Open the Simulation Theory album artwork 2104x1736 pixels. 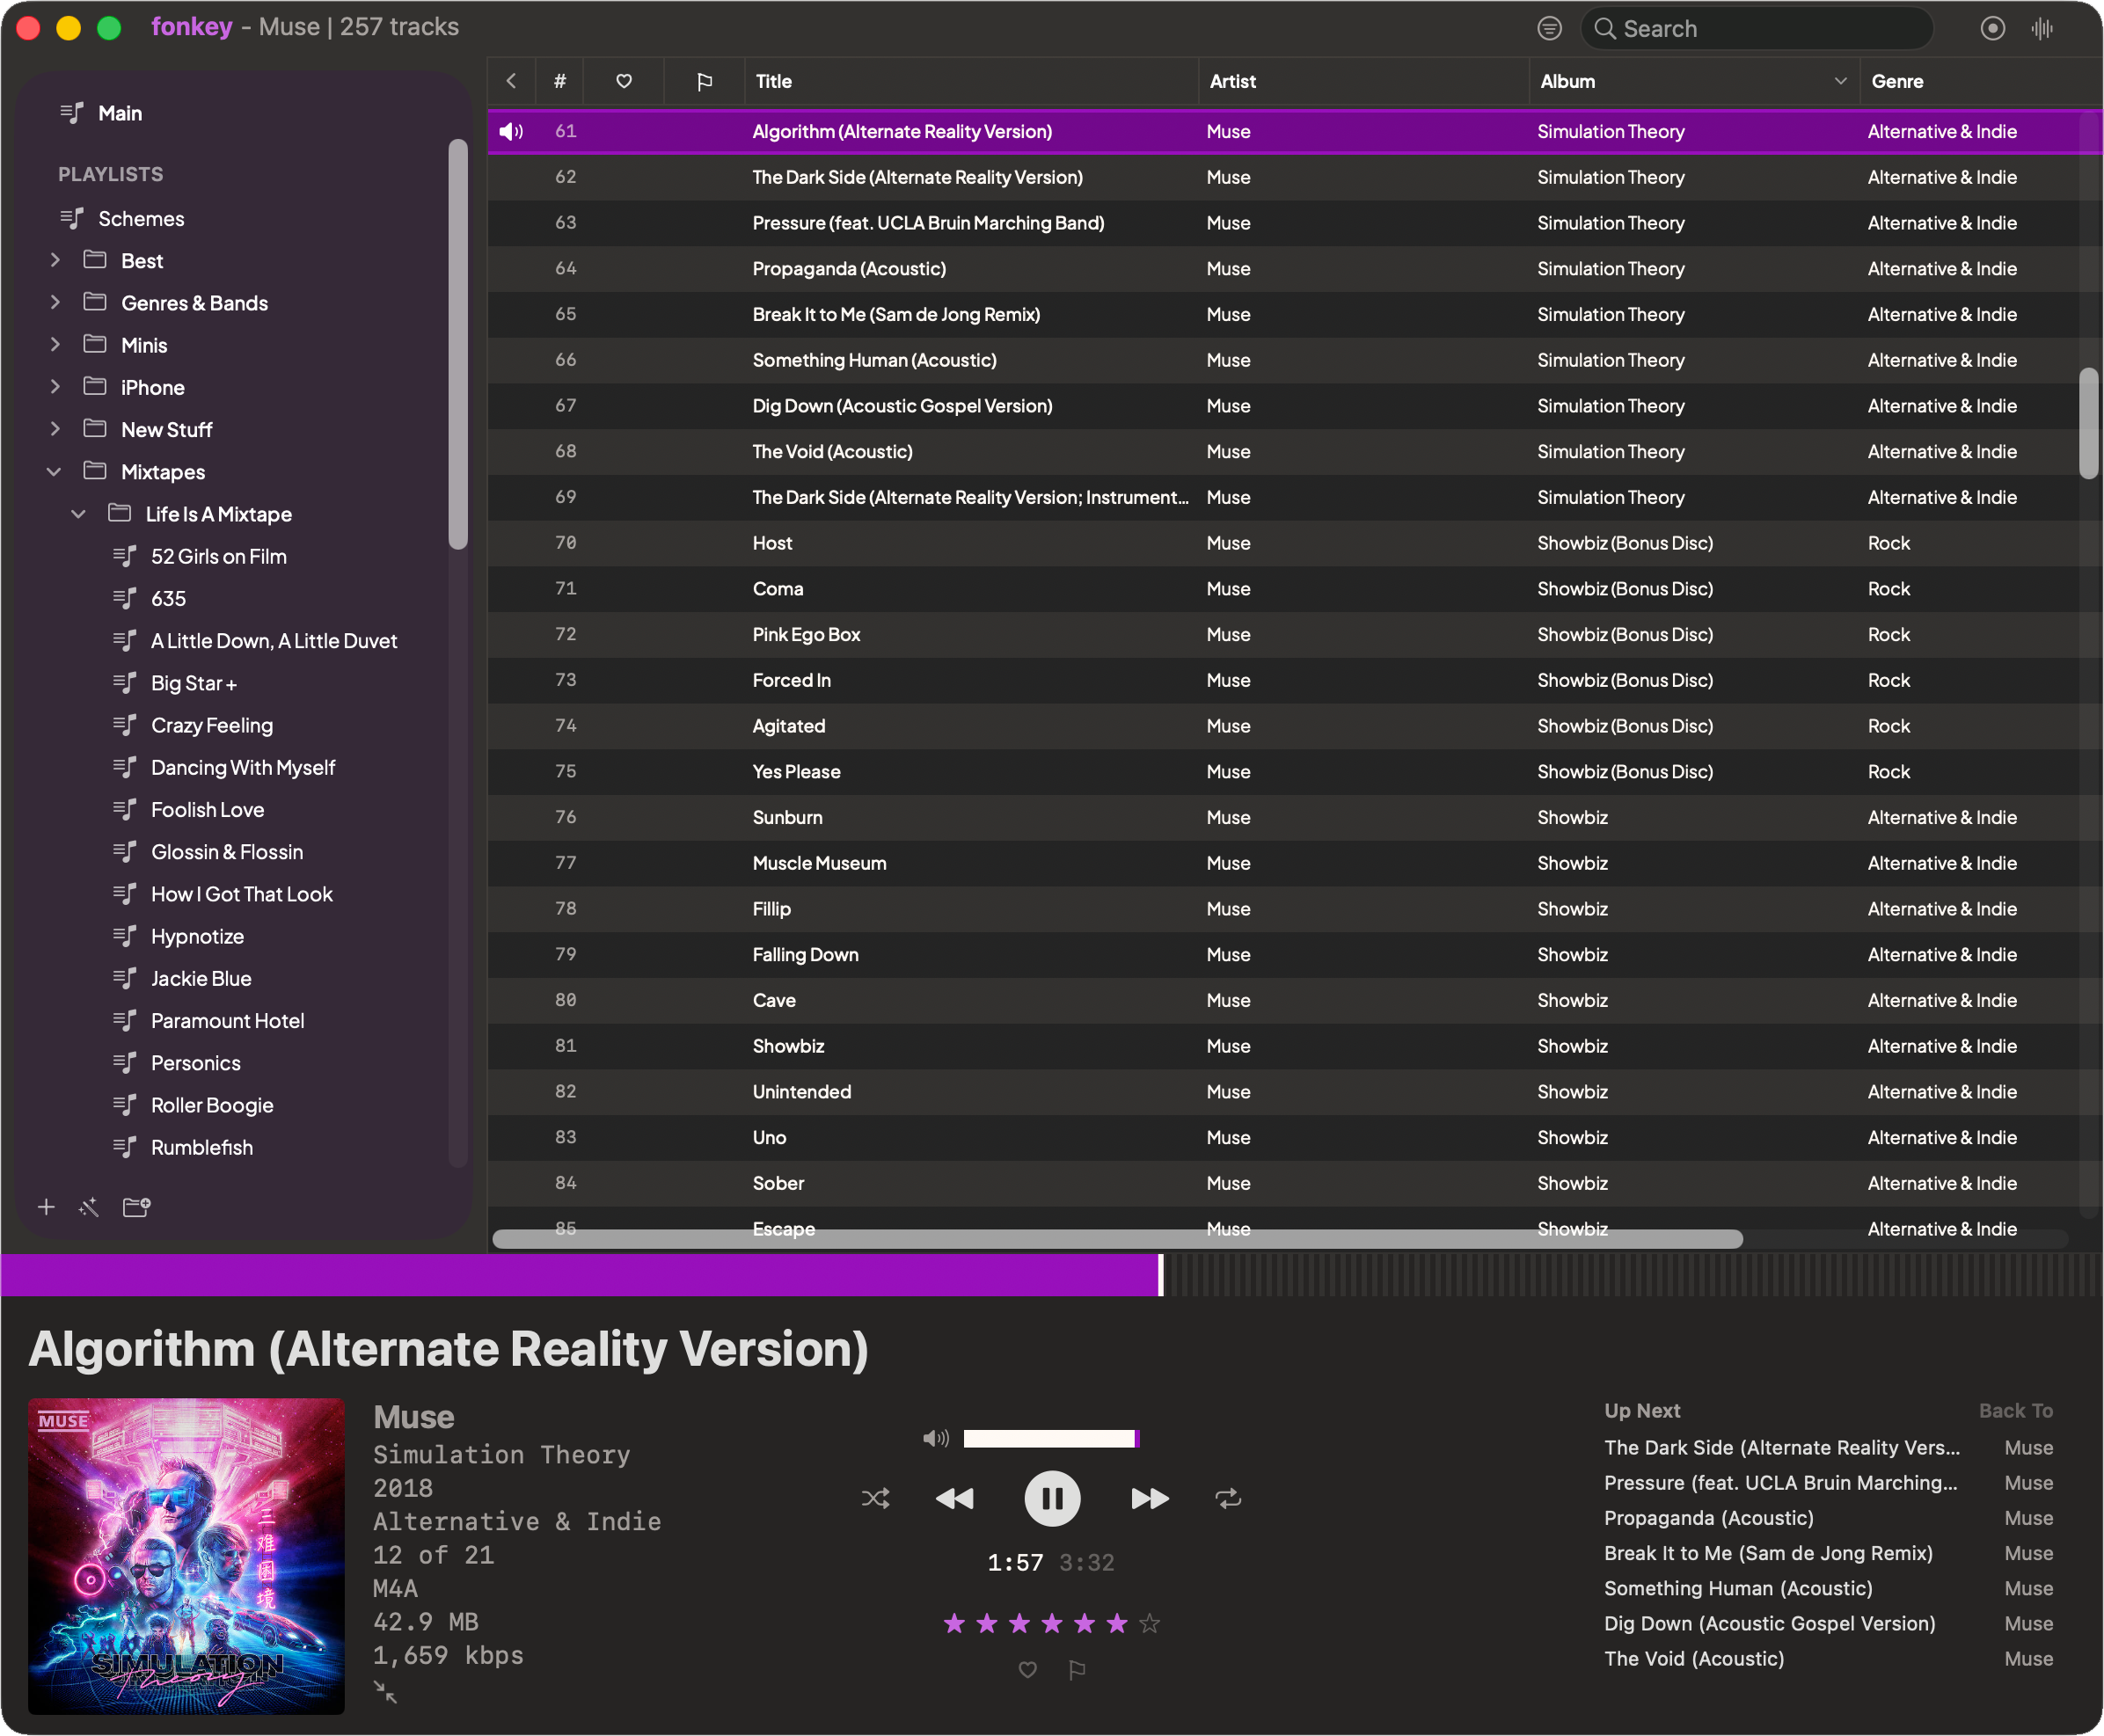click(186, 1556)
